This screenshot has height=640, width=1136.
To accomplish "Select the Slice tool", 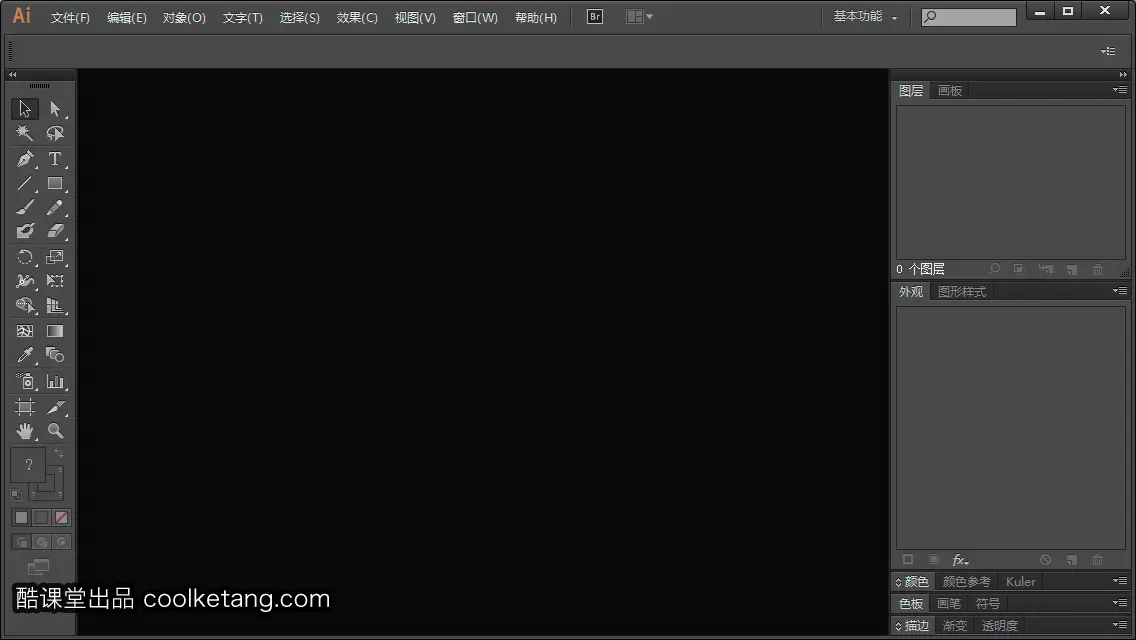I will click(55, 407).
